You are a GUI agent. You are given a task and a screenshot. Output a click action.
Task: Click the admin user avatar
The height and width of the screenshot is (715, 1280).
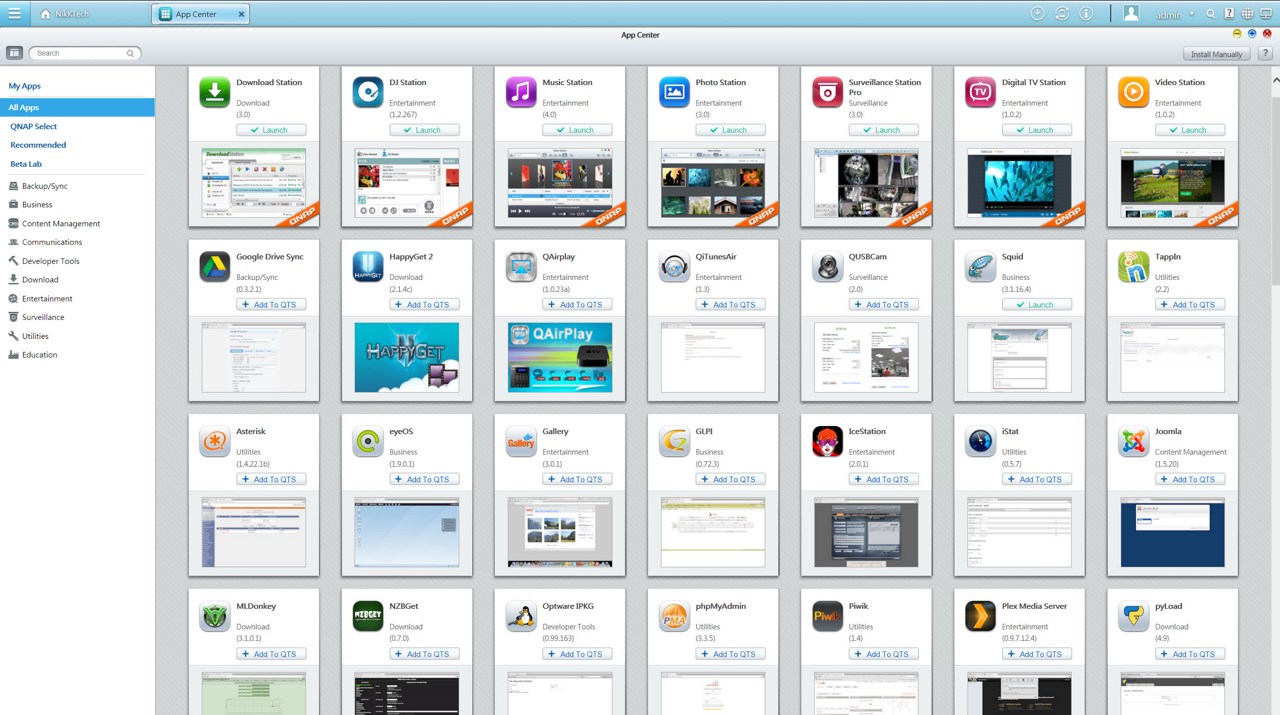point(1131,13)
